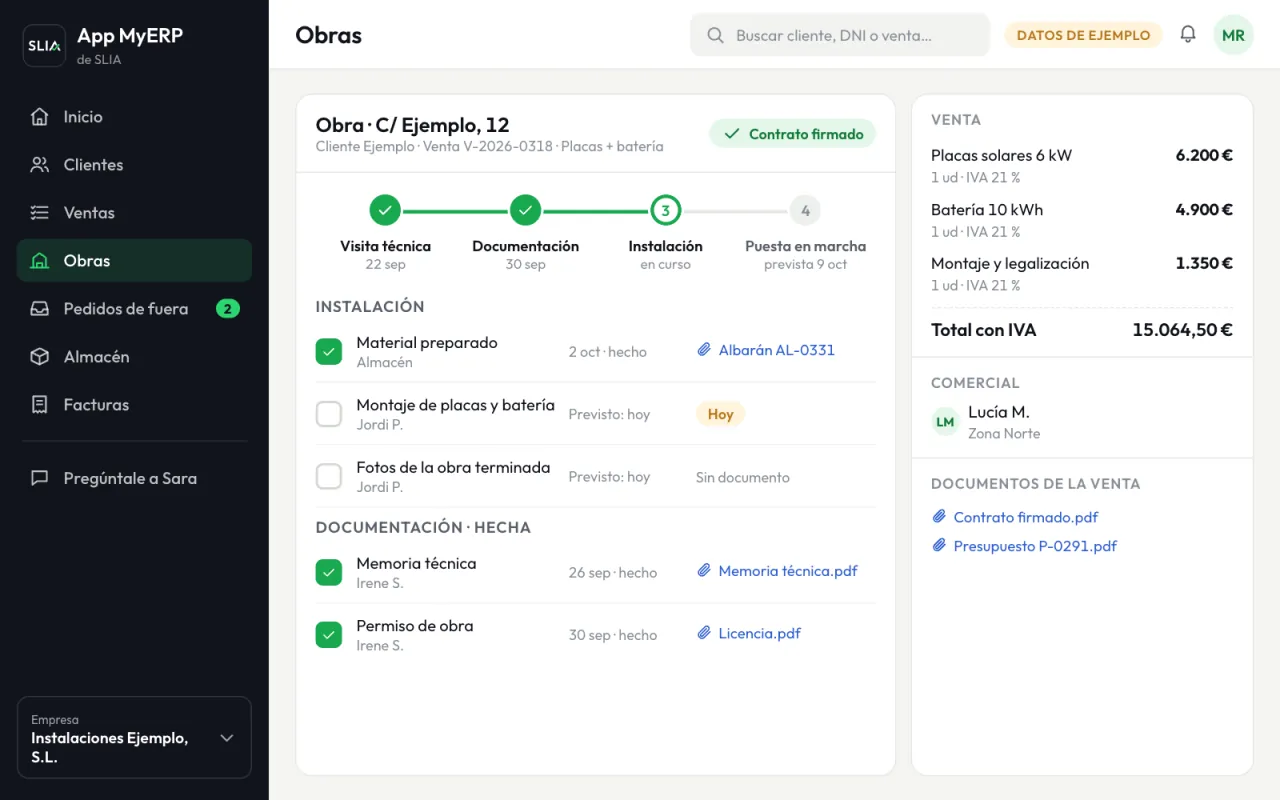The width and height of the screenshot is (1280, 800).
Task: Click the search magnifier icon
Action: 715,35
